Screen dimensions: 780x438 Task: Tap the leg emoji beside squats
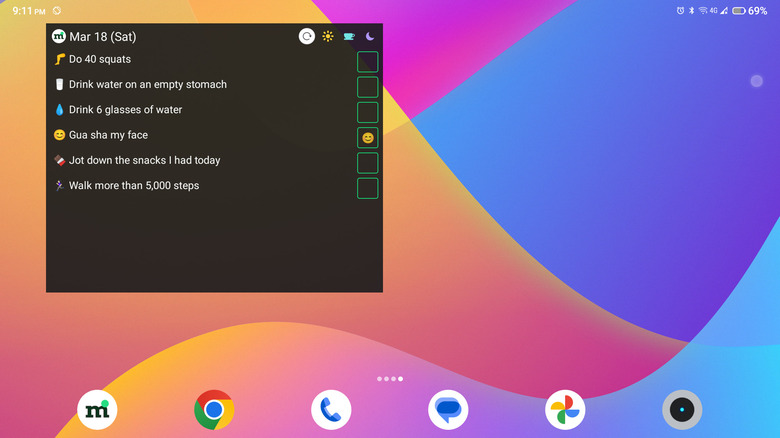tap(60, 59)
